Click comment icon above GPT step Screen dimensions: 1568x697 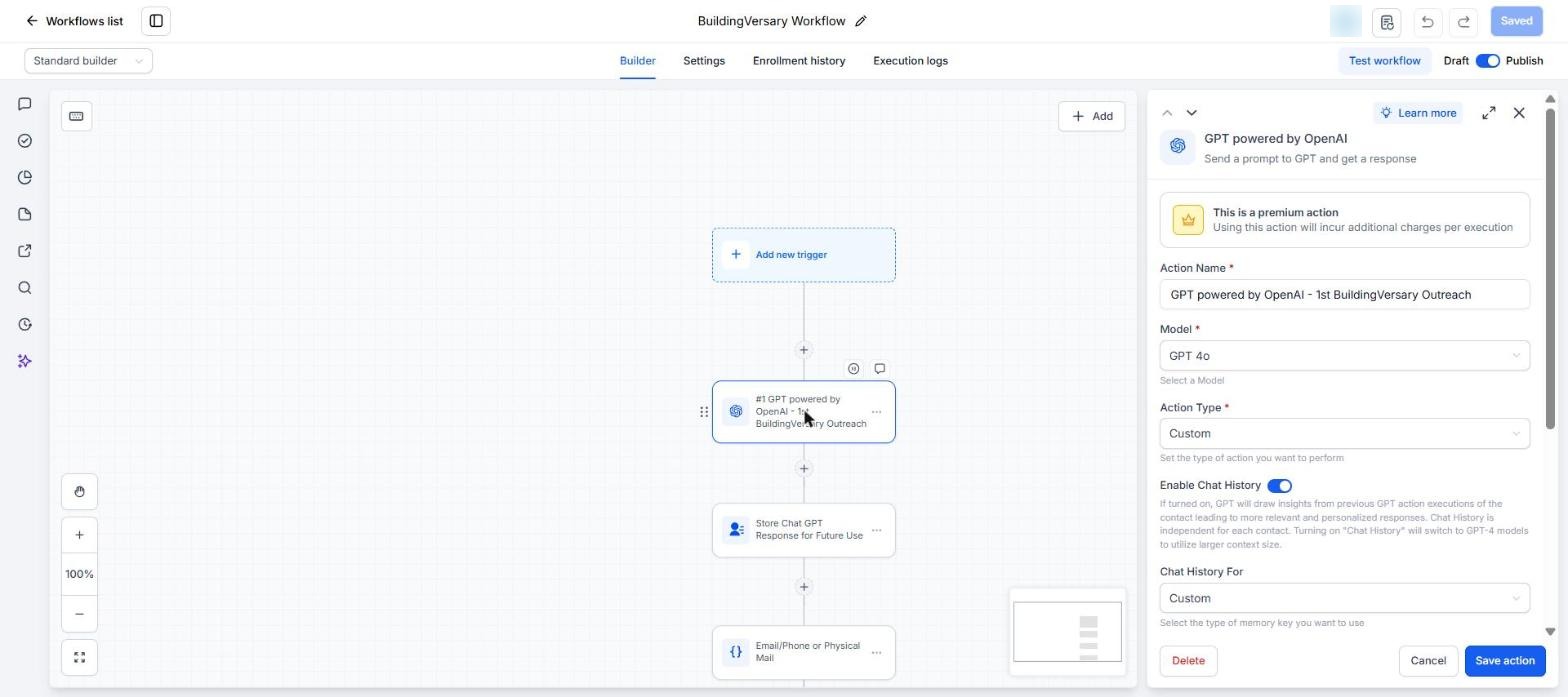[x=879, y=369]
